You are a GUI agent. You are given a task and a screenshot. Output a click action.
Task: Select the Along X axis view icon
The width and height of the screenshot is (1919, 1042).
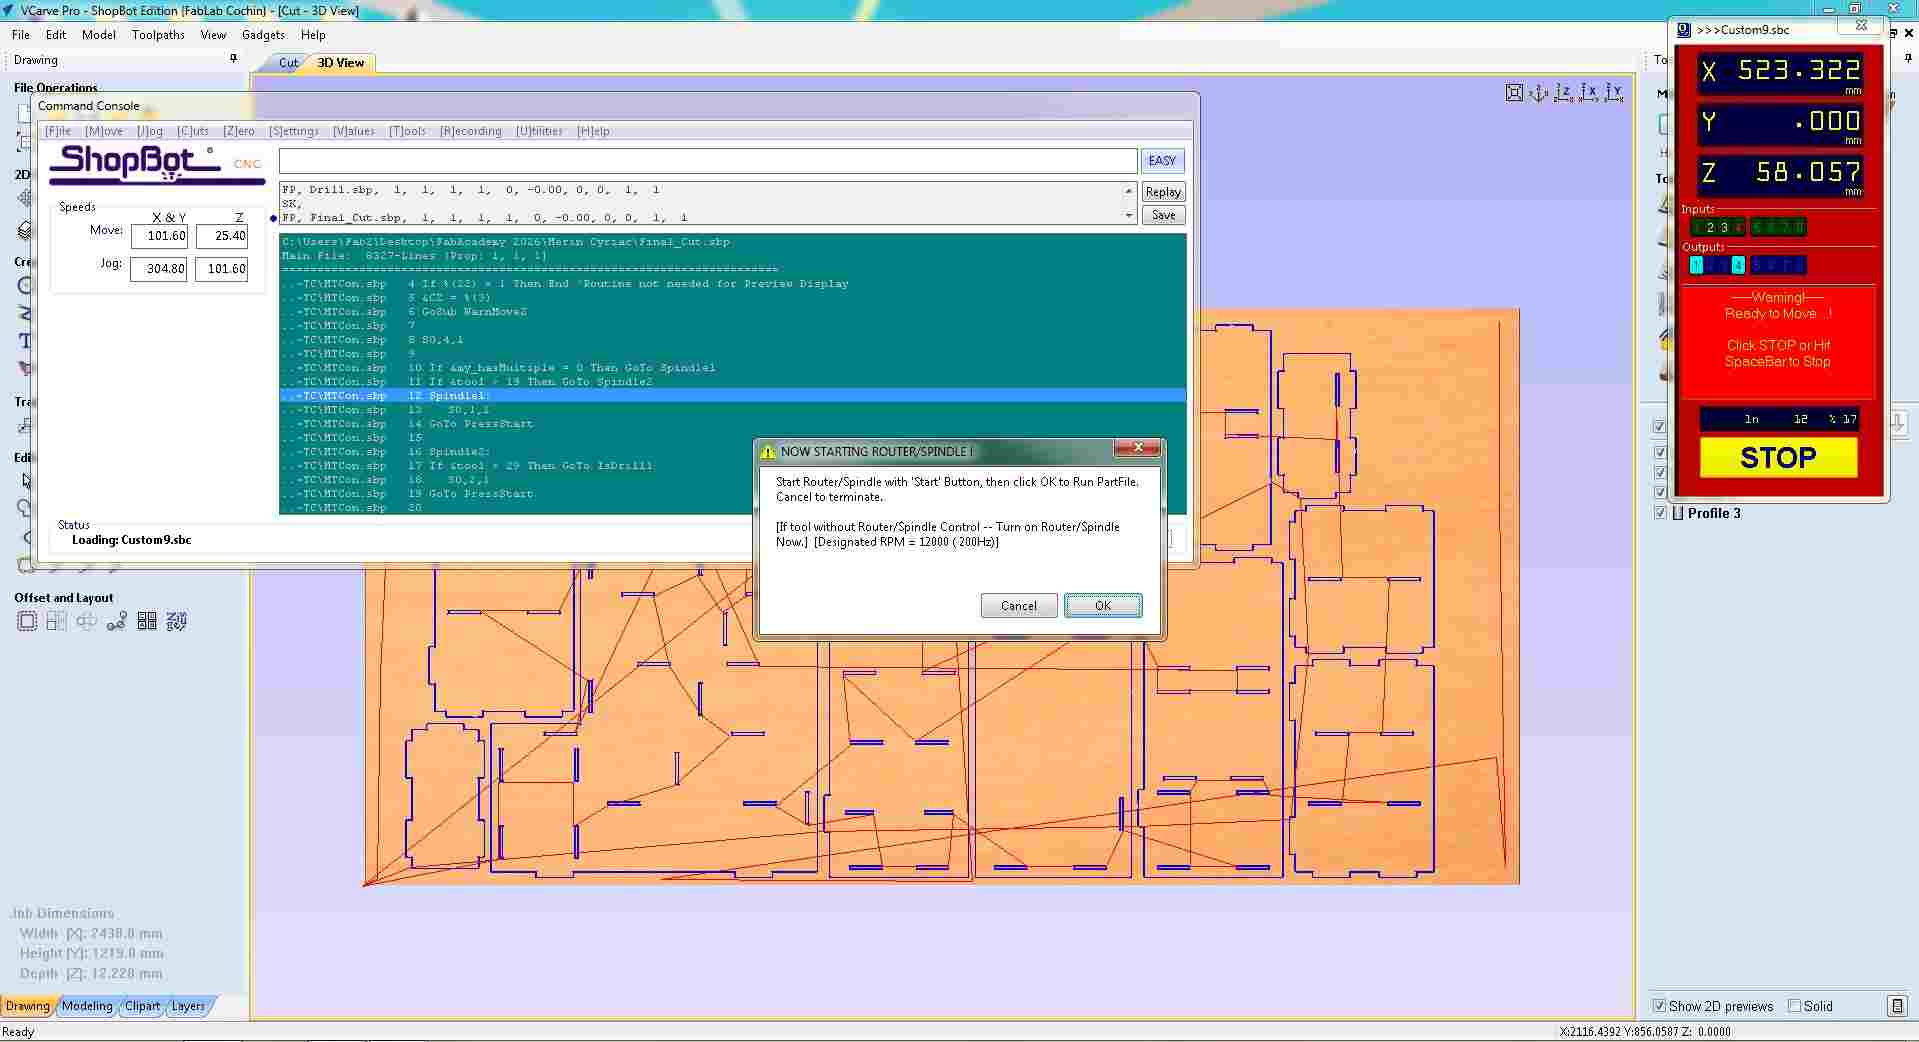tap(1590, 91)
